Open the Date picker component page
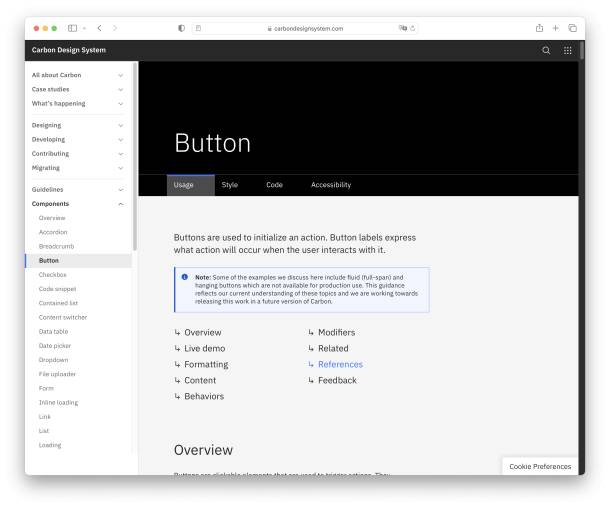This screenshot has height=508, width=610. point(55,346)
